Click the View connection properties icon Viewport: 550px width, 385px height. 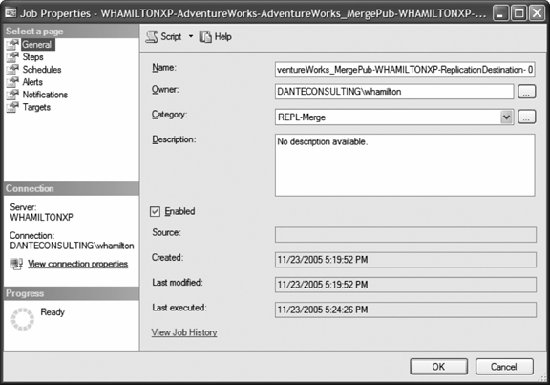coord(16,264)
